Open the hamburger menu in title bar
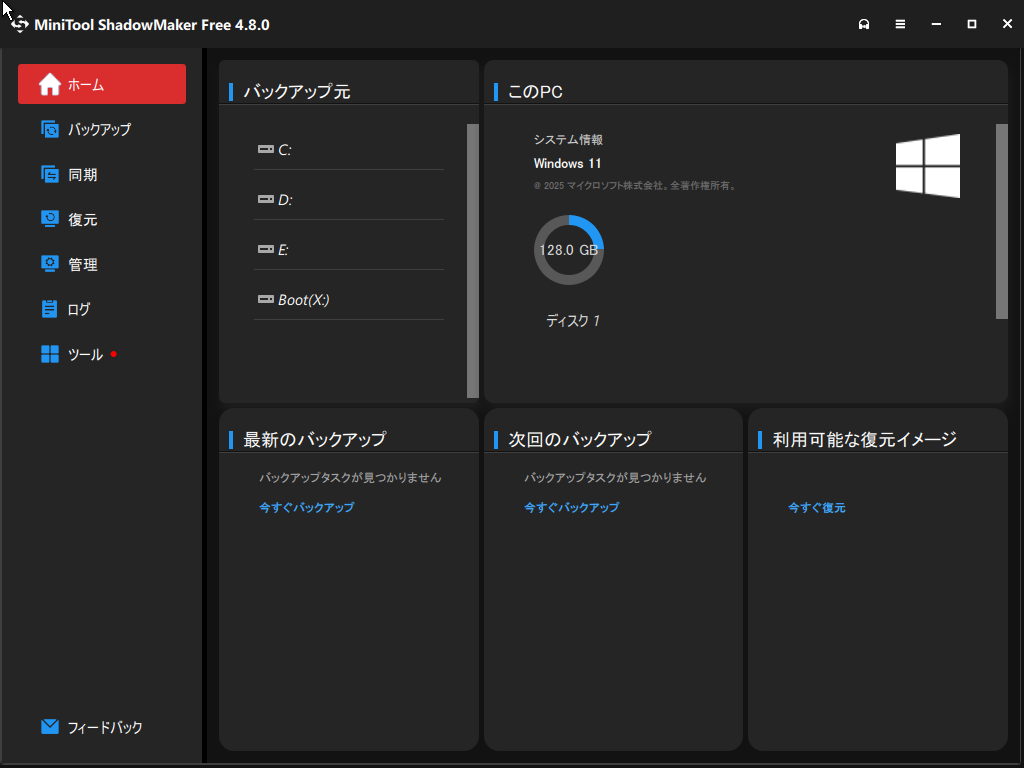1024x768 pixels. tap(900, 24)
